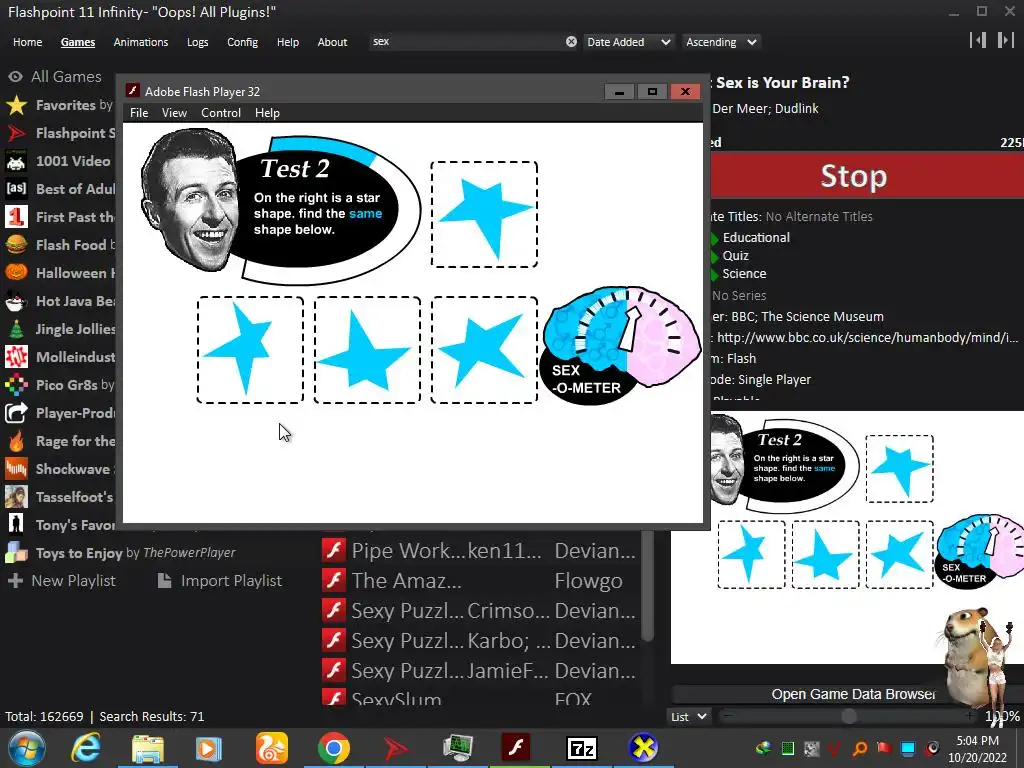This screenshot has width=1024, height=768.
Task: Open Google Chrome from the taskbar
Action: pos(334,748)
